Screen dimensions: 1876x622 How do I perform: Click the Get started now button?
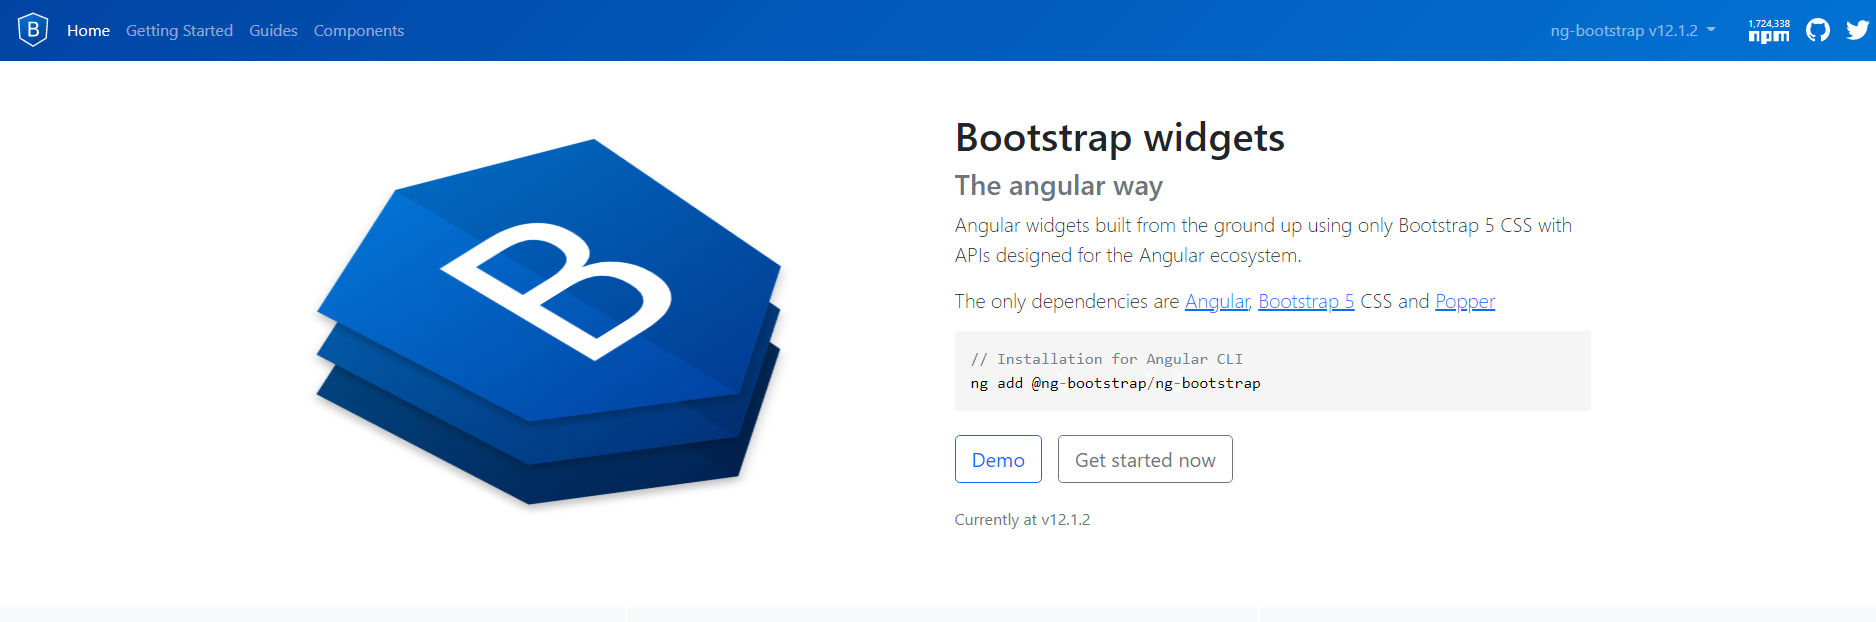point(1145,459)
